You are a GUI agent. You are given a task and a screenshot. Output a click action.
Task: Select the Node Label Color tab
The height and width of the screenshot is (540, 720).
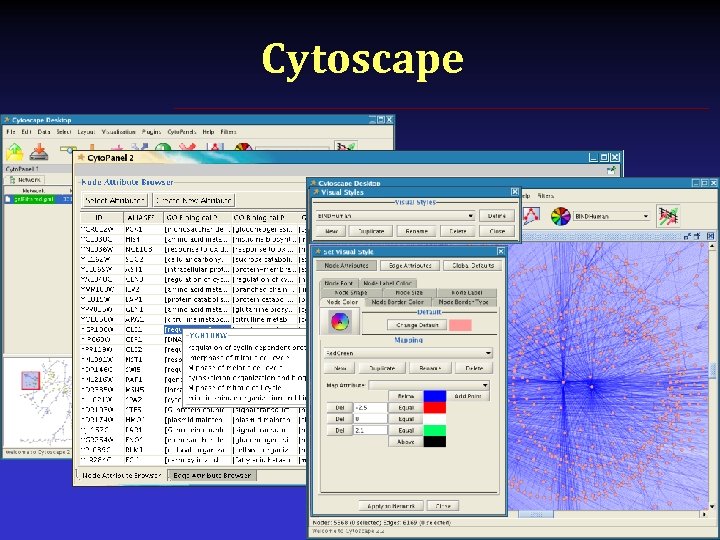(x=388, y=283)
